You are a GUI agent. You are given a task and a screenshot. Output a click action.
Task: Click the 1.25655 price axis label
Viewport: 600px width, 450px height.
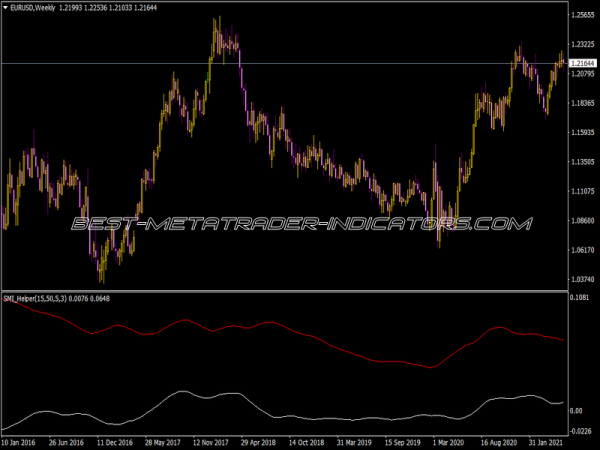click(x=582, y=15)
